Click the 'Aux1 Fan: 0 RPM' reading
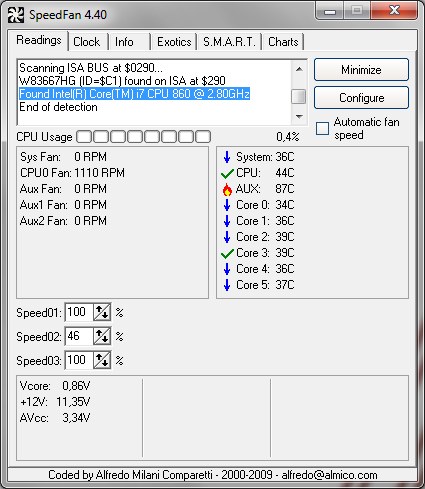This screenshot has height=489, width=425. (x=63, y=205)
